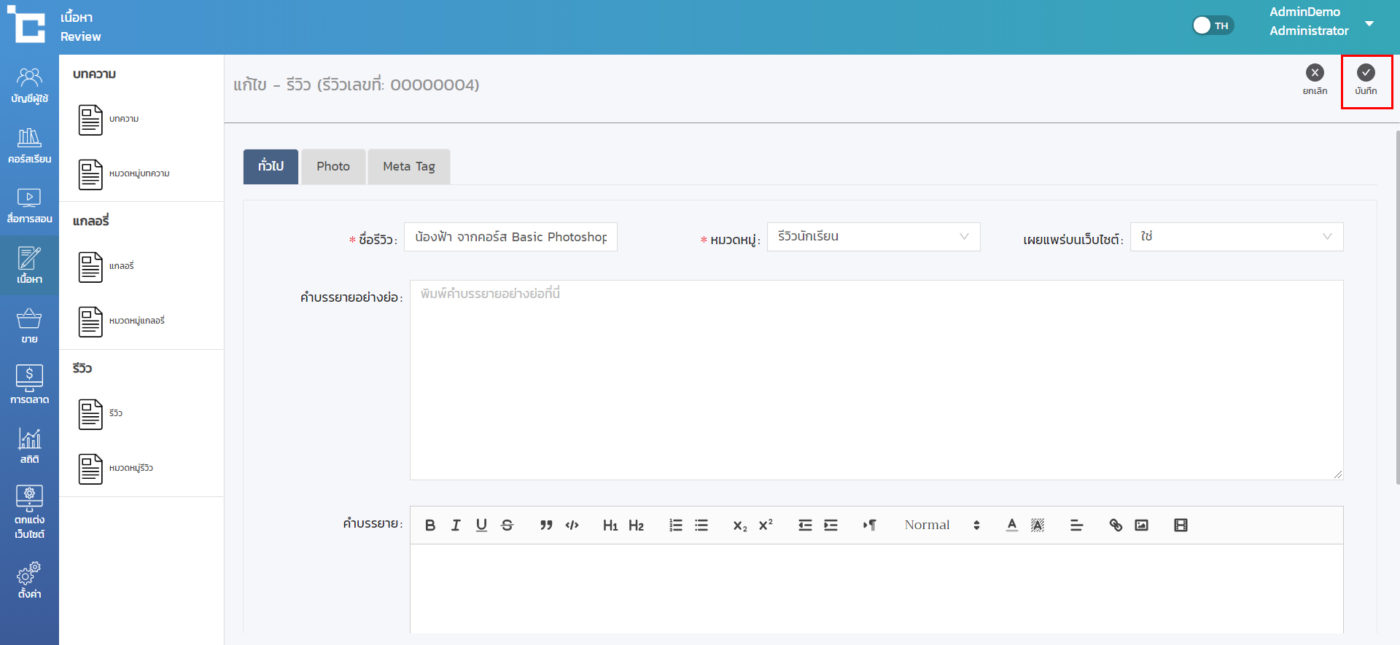Click the review name input field
The height and width of the screenshot is (645, 1400).
(510, 237)
